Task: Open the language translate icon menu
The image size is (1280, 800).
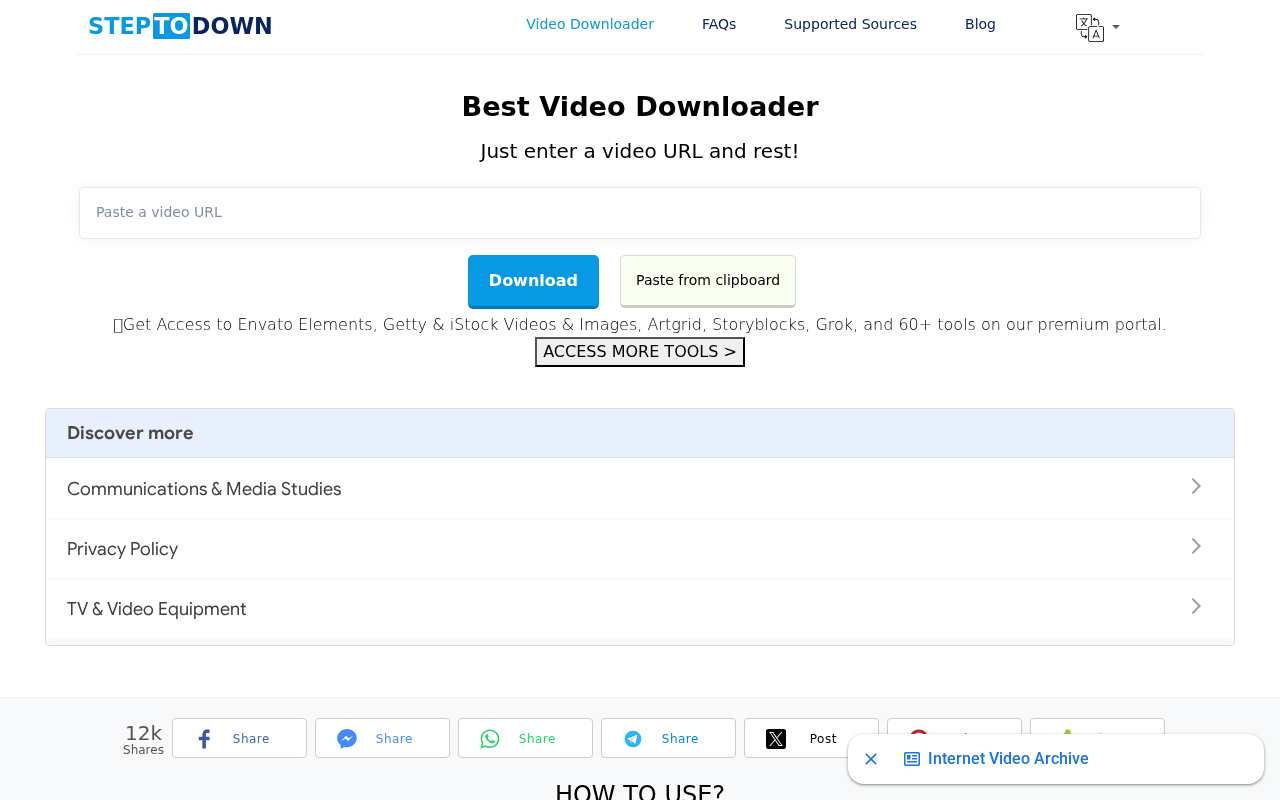Action: 1097,28
